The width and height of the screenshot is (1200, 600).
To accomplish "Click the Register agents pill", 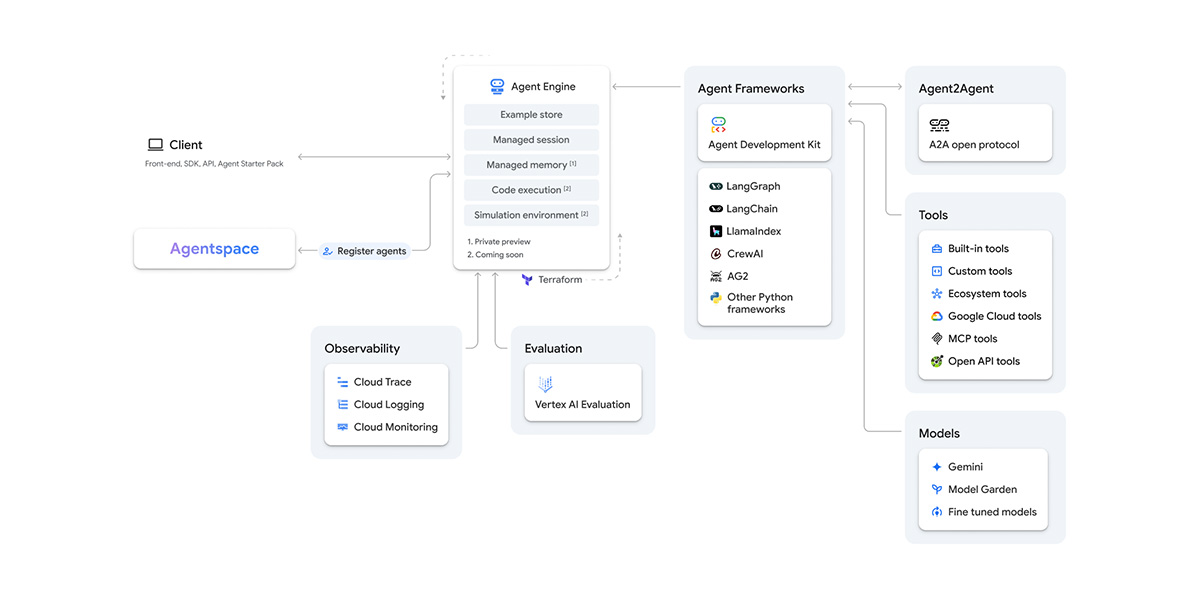I will [x=365, y=251].
